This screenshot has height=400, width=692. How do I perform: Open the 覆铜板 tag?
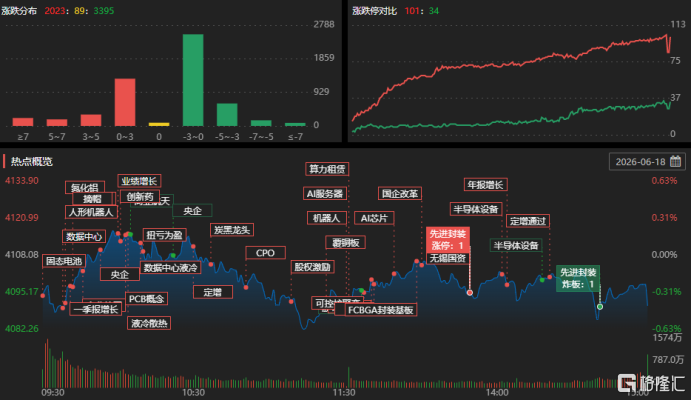346,242
